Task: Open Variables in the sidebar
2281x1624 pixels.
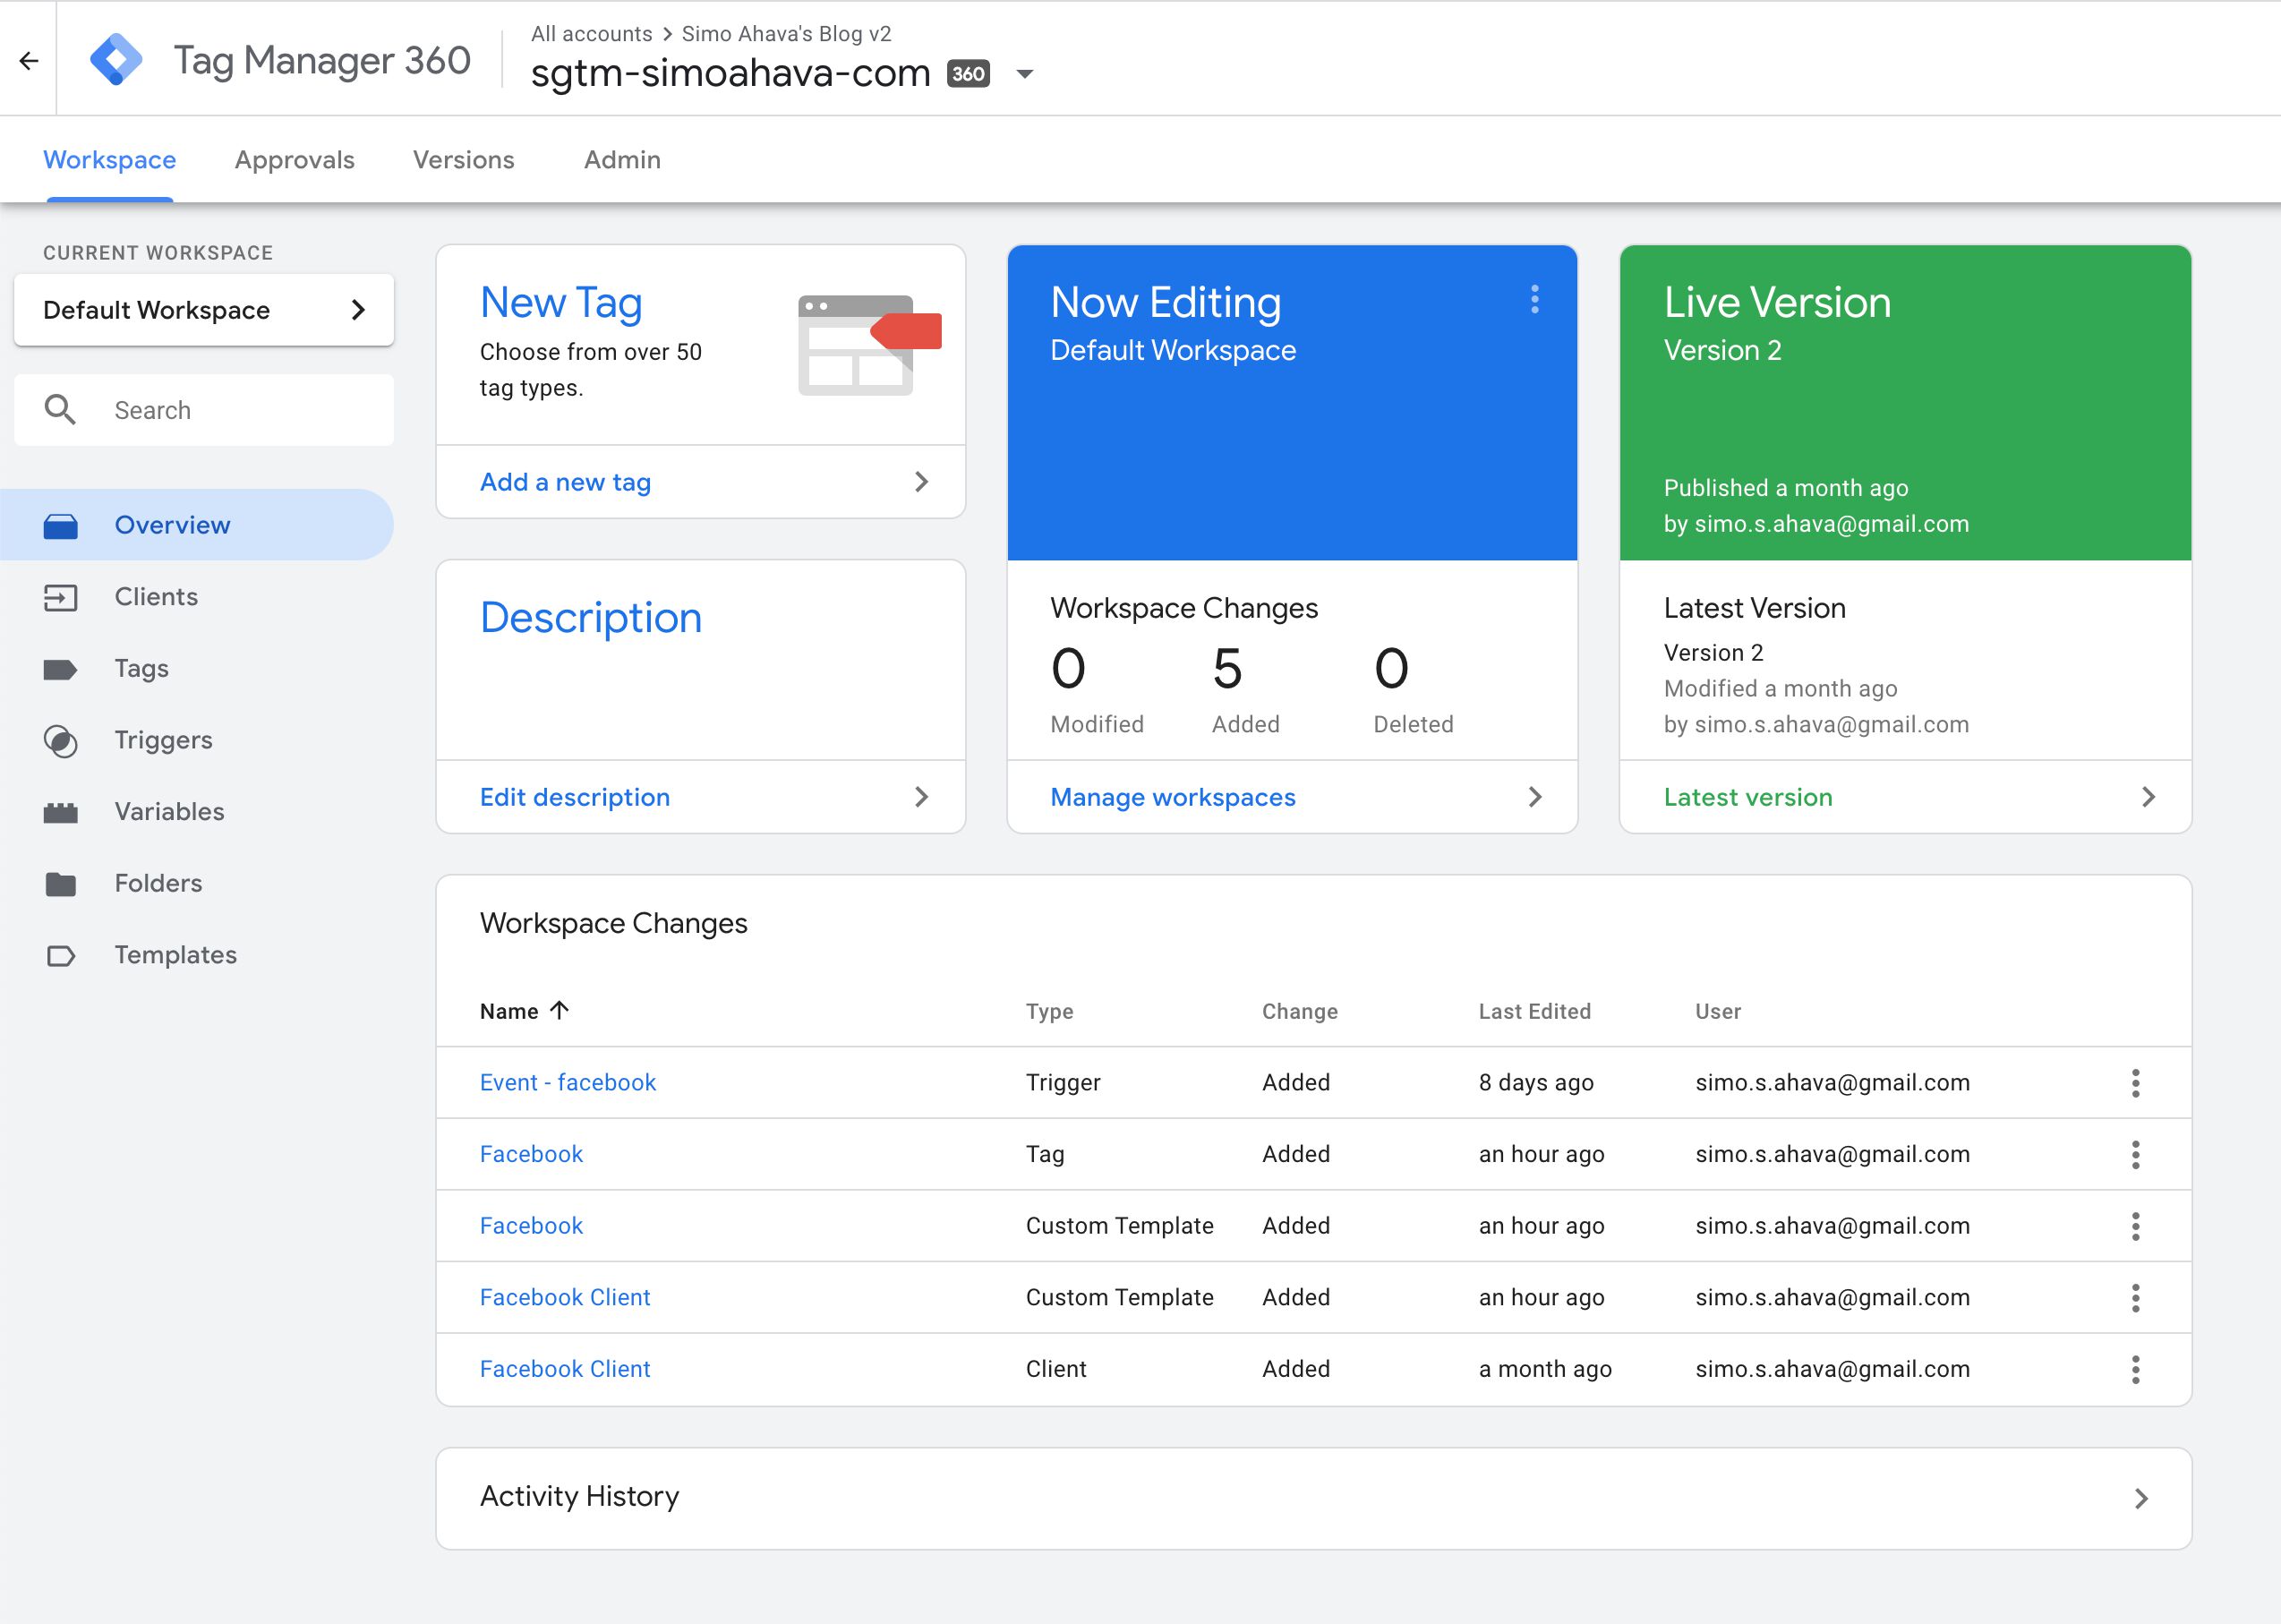Action: (169, 811)
